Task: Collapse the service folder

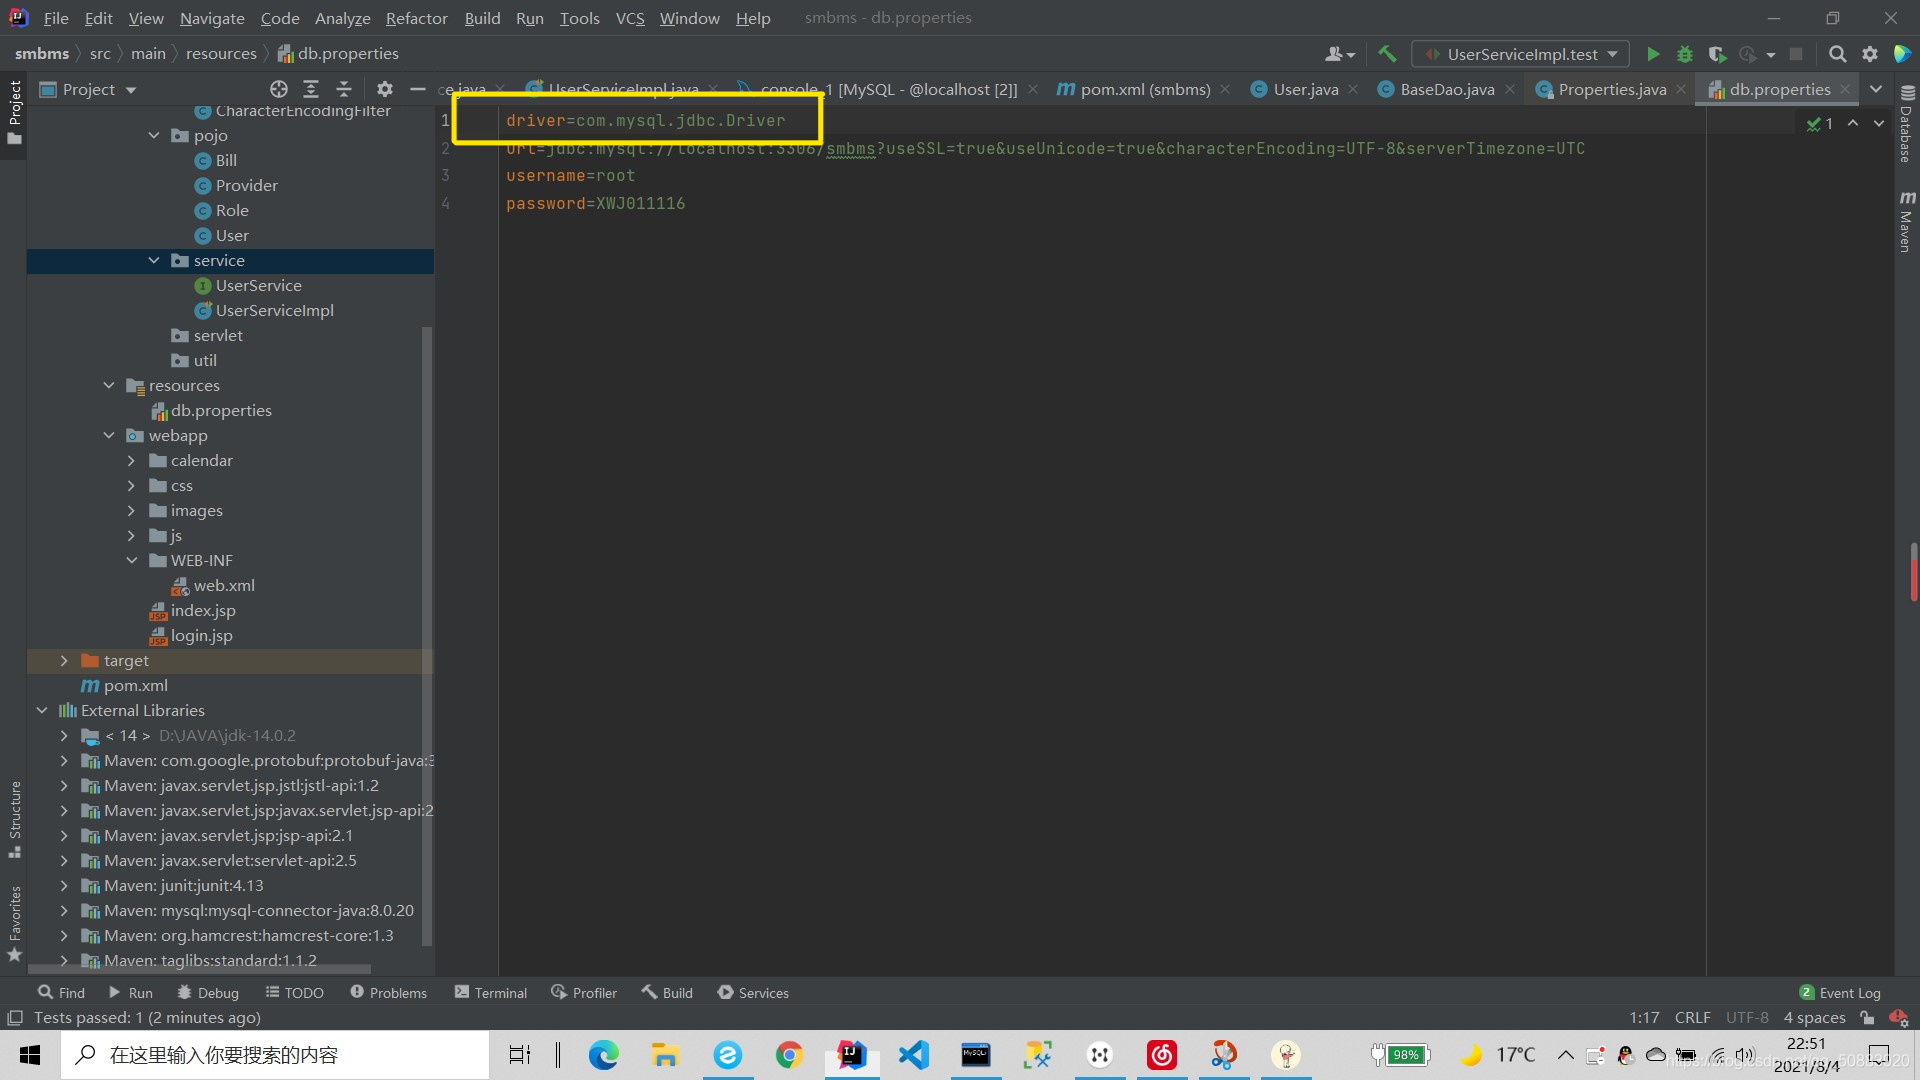Action: coord(154,260)
